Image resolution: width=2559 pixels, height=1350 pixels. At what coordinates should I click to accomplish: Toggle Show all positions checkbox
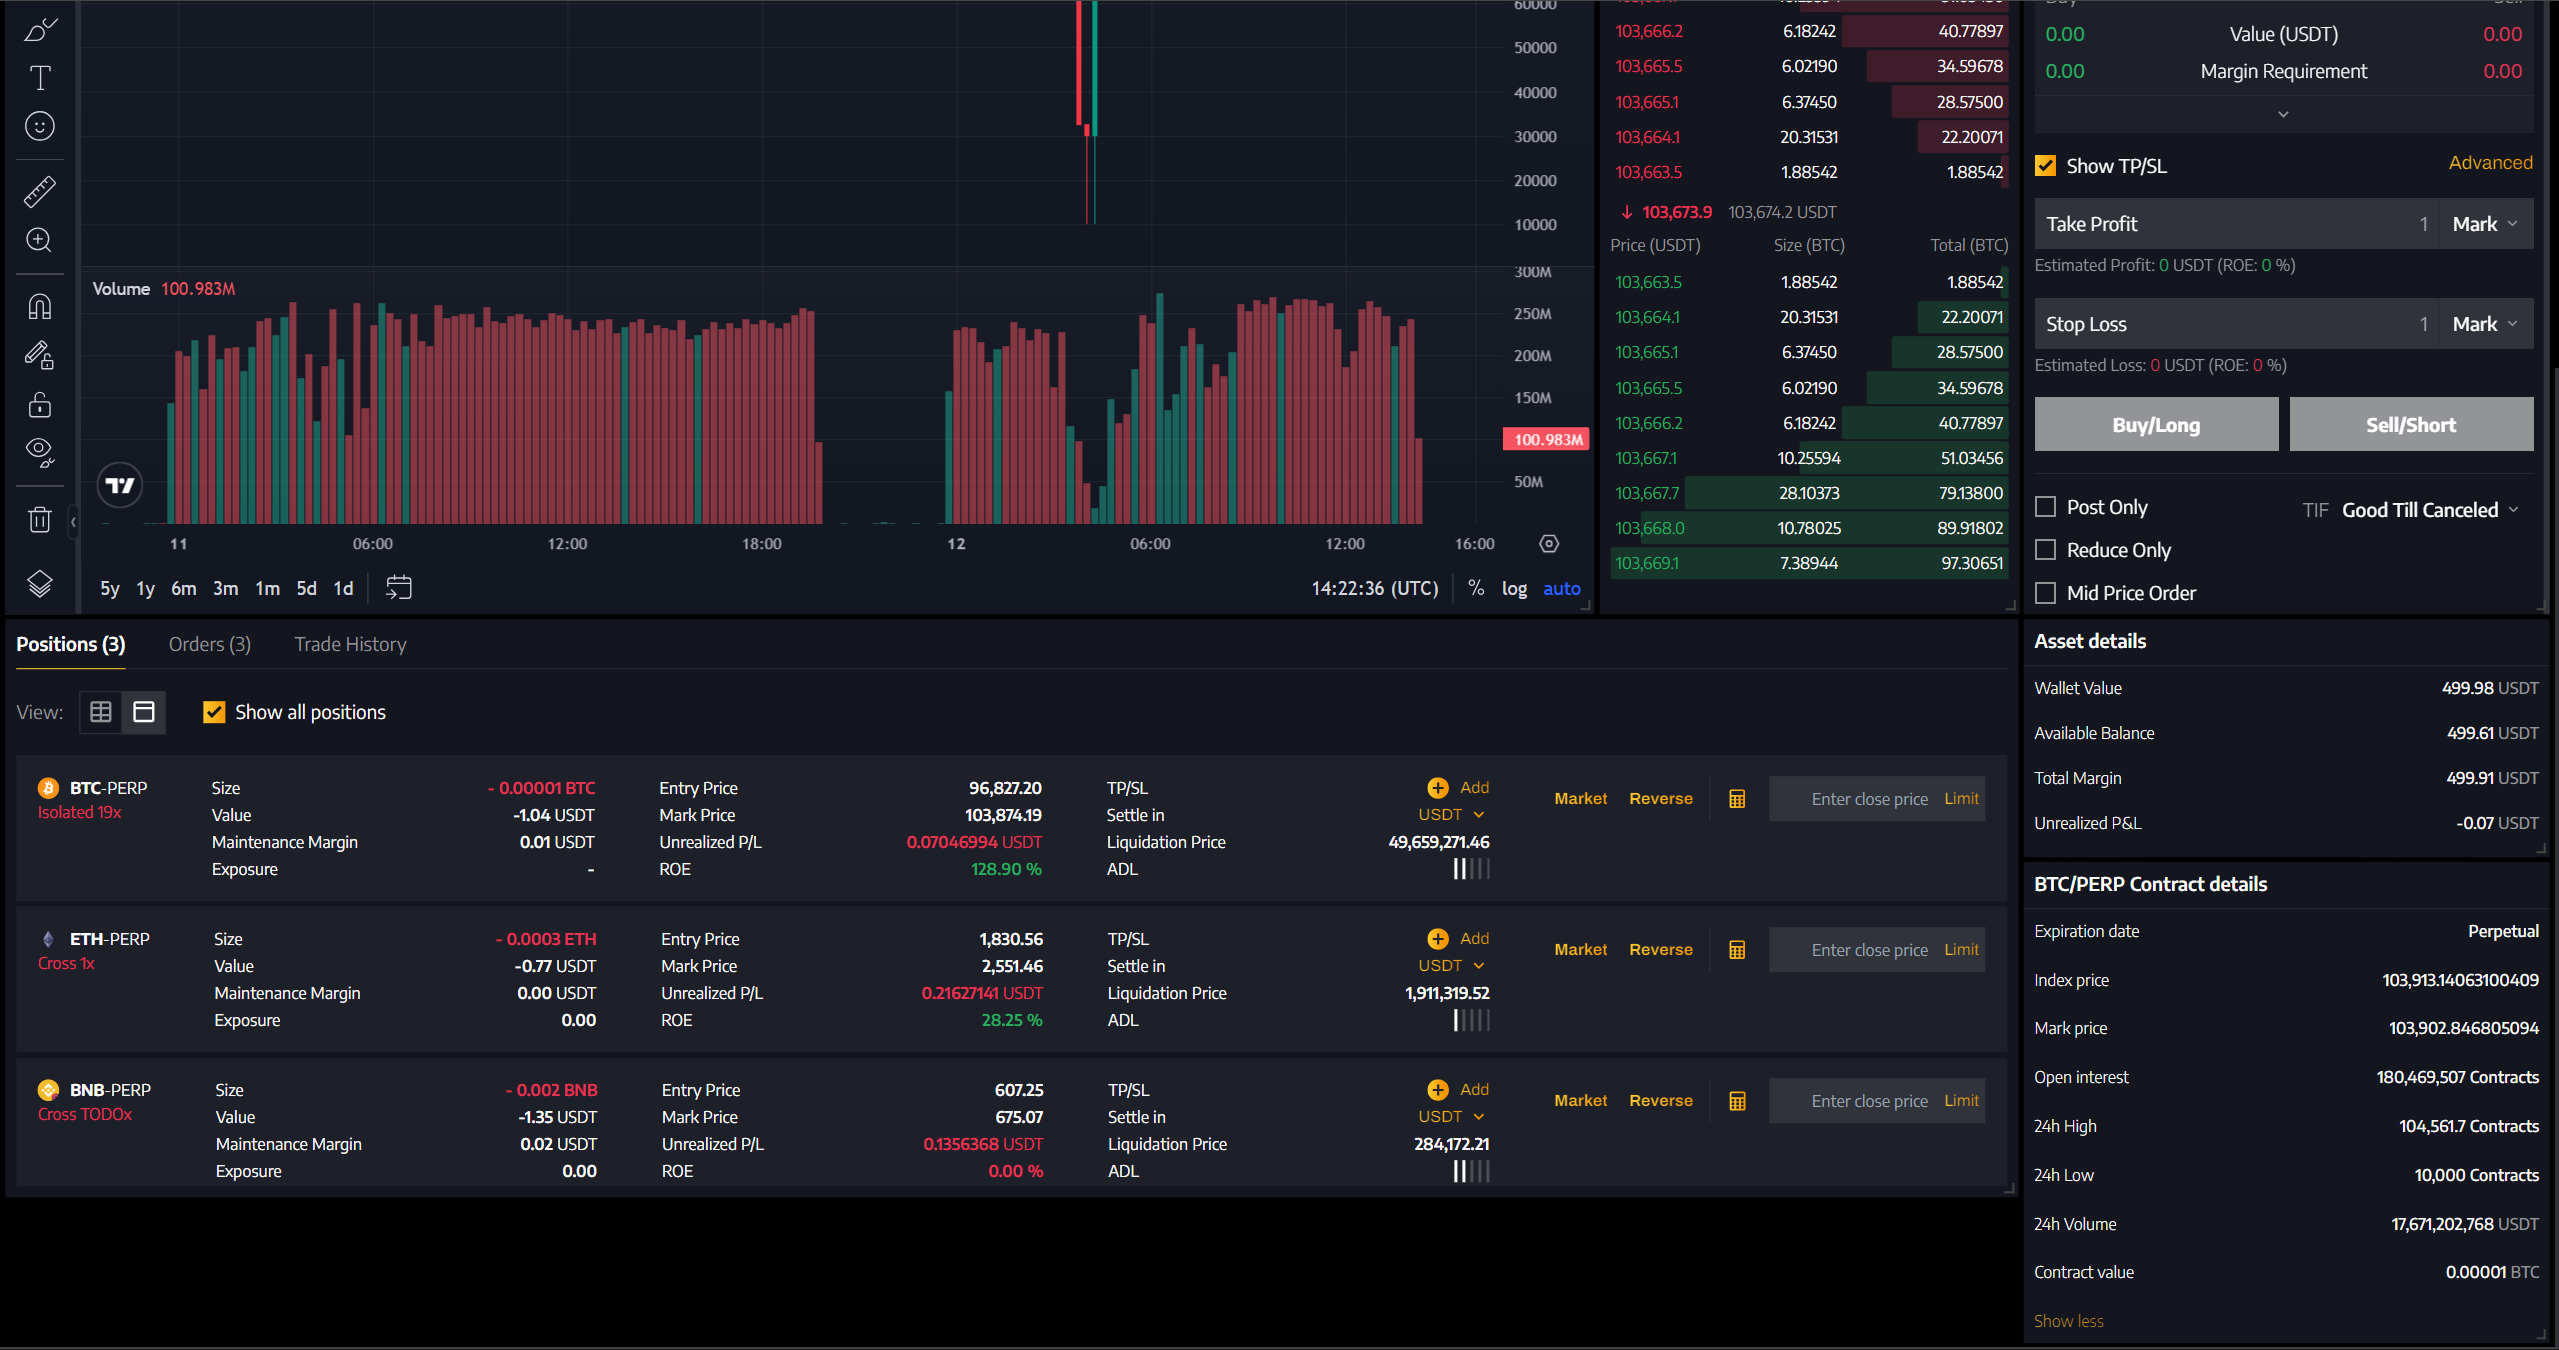point(214,712)
